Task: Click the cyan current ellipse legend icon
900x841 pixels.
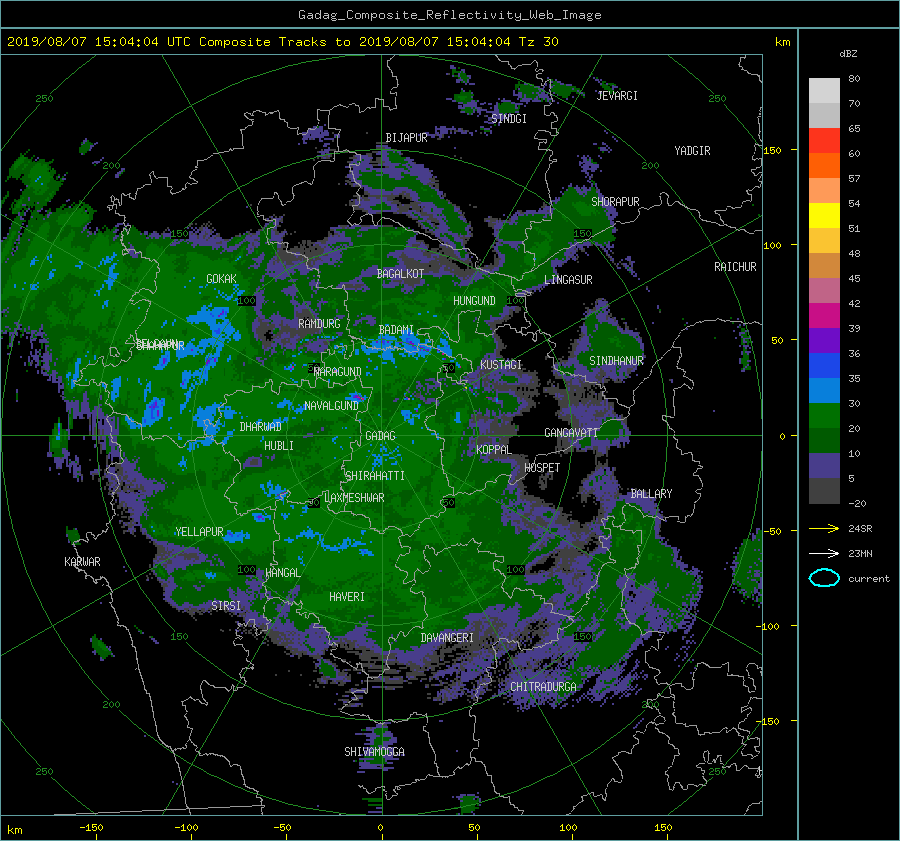Action: 824,578
